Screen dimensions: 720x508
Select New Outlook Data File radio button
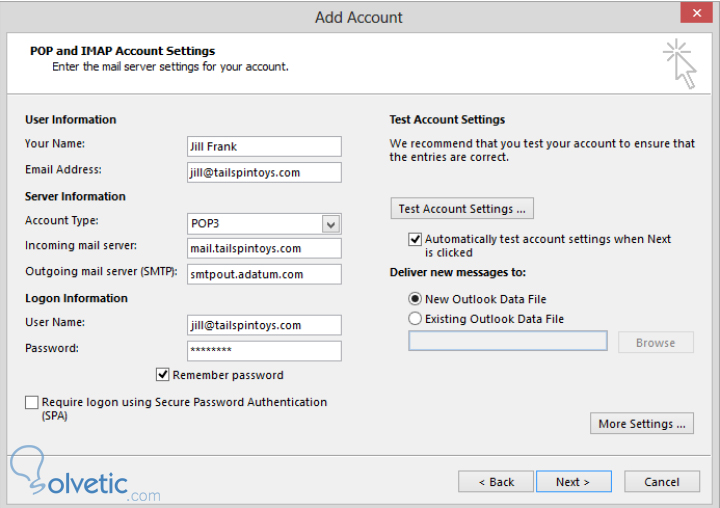[x=415, y=299]
